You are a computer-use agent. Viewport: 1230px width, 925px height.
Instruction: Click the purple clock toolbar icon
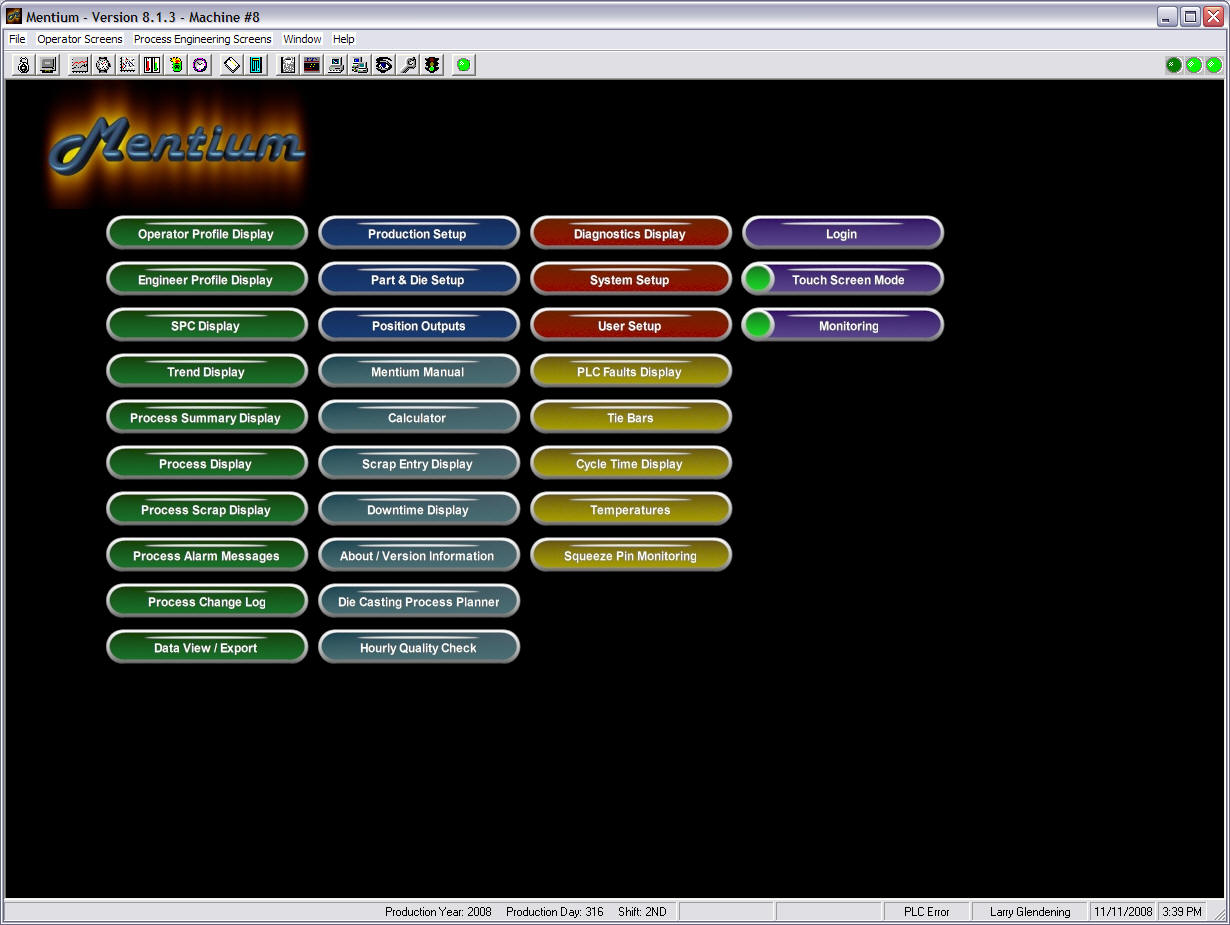(200, 65)
